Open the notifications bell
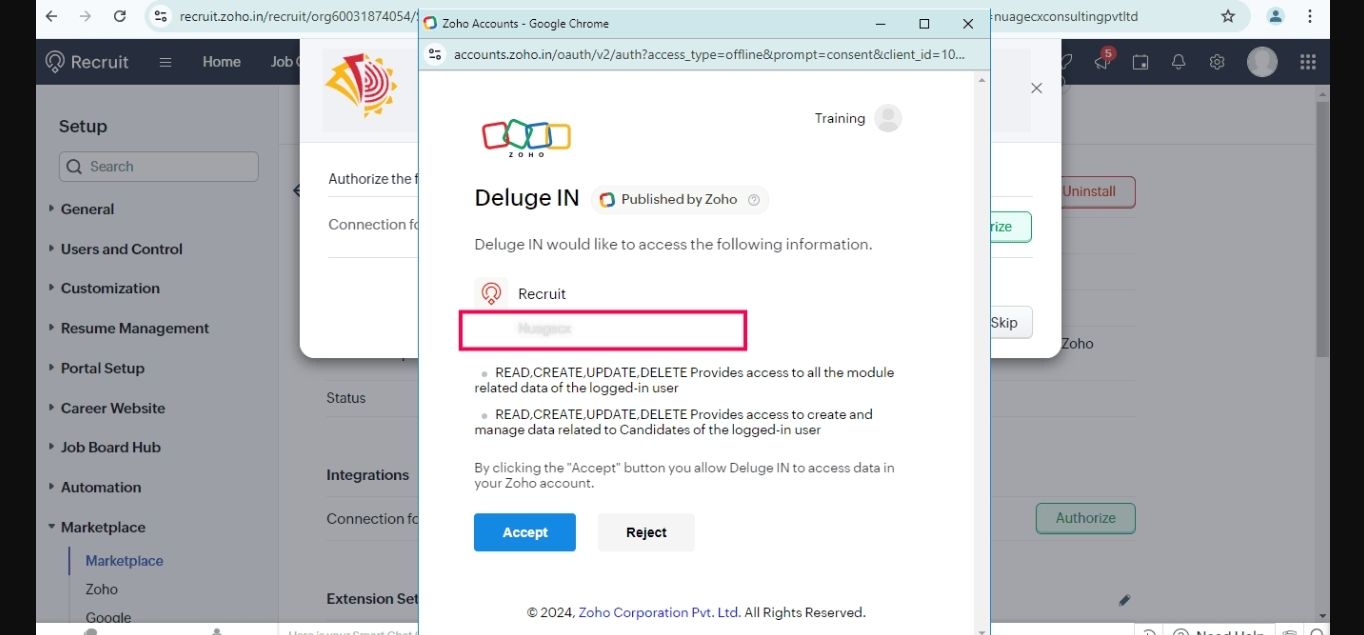Image resolution: width=1364 pixels, height=635 pixels. click(x=1178, y=62)
